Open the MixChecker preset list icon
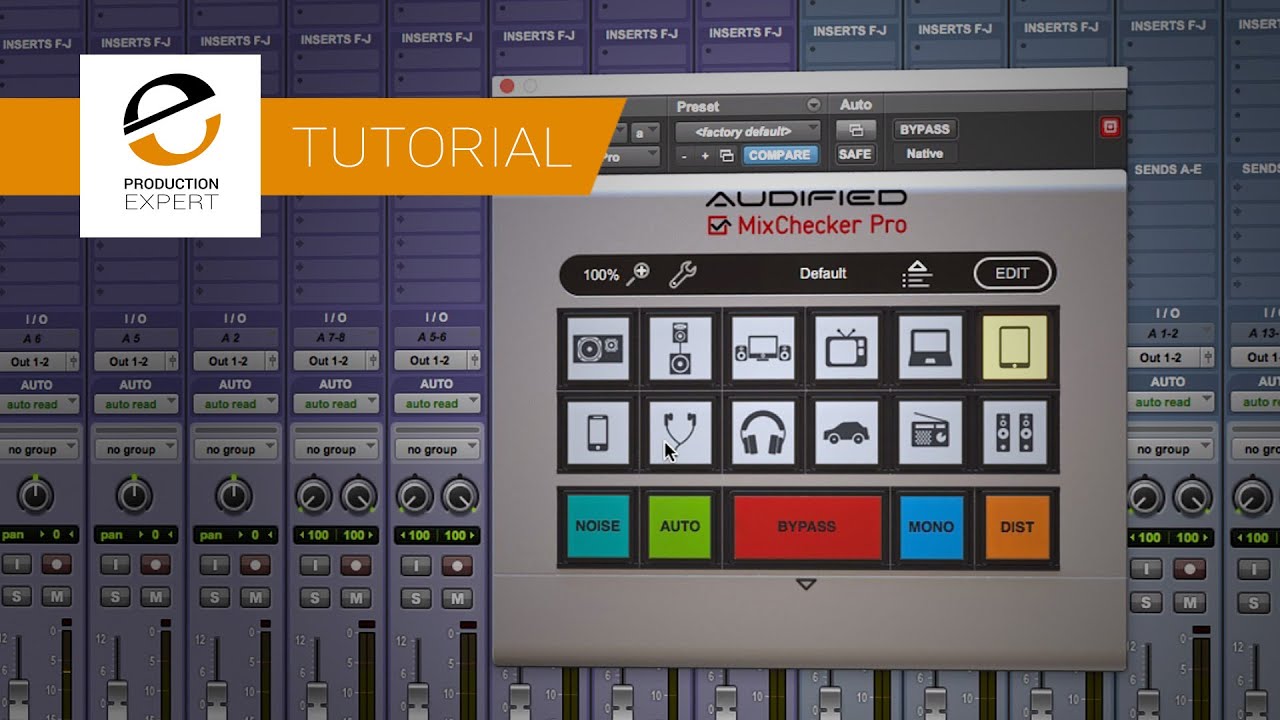This screenshot has height=720, width=1280. point(917,273)
